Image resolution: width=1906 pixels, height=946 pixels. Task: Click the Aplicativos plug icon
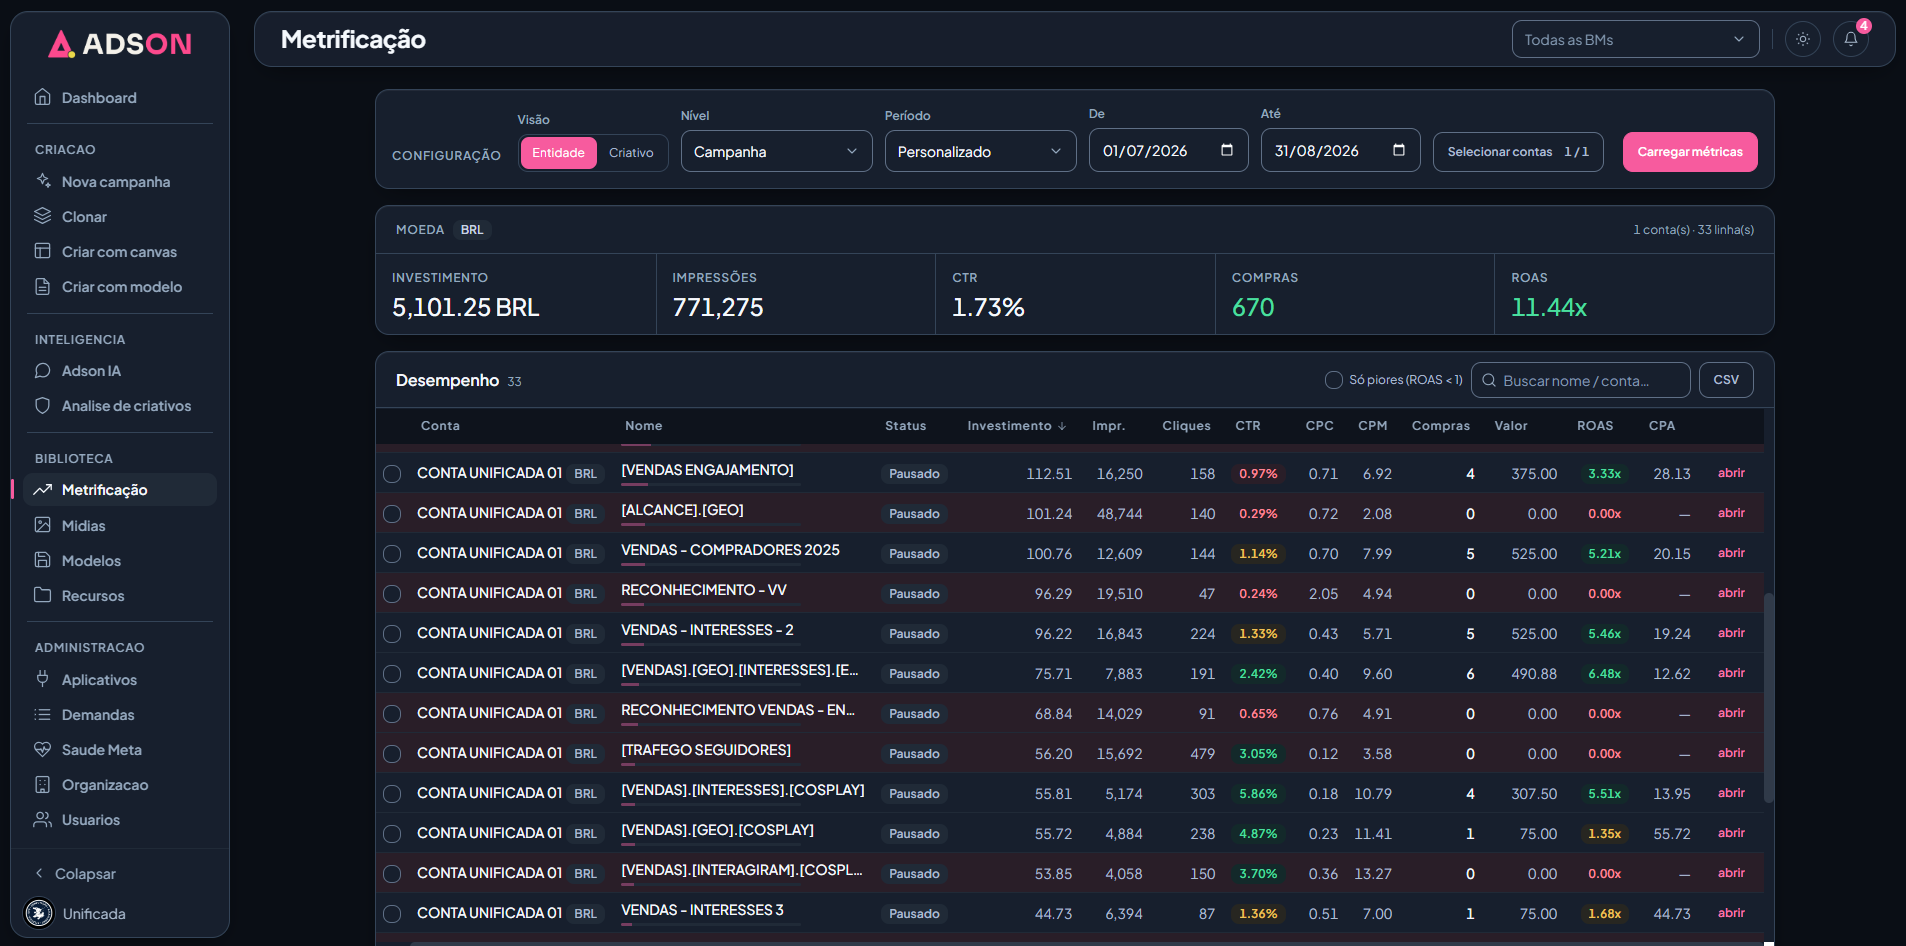pyautogui.click(x=42, y=679)
